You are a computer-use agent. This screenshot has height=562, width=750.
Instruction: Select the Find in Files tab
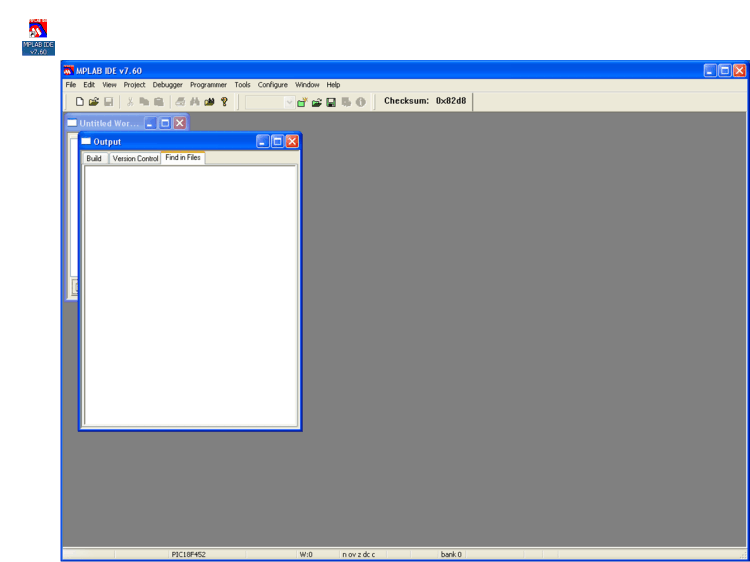coord(183,157)
